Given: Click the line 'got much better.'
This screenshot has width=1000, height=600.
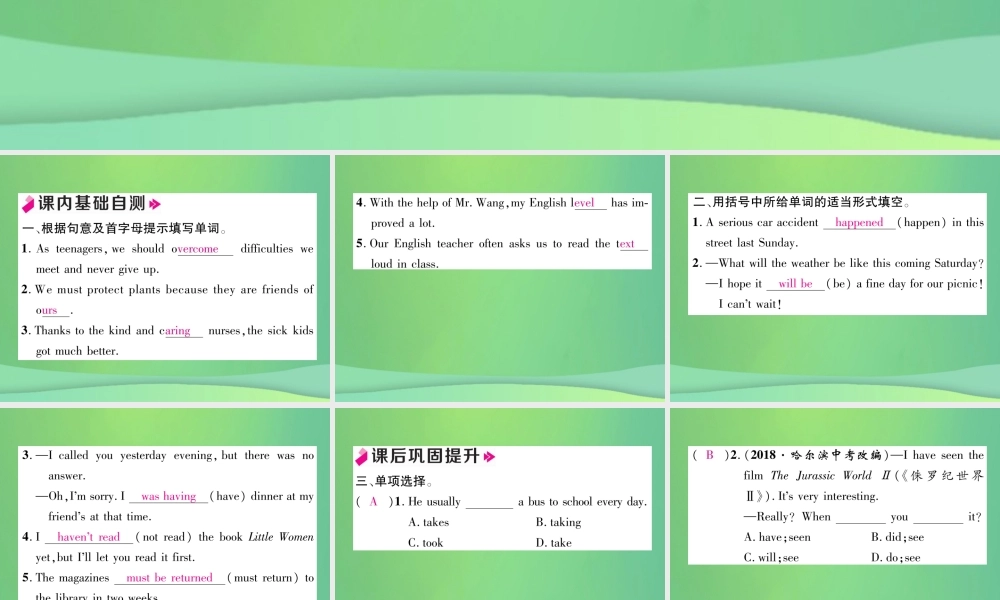Looking at the screenshot, I should click(77, 351).
